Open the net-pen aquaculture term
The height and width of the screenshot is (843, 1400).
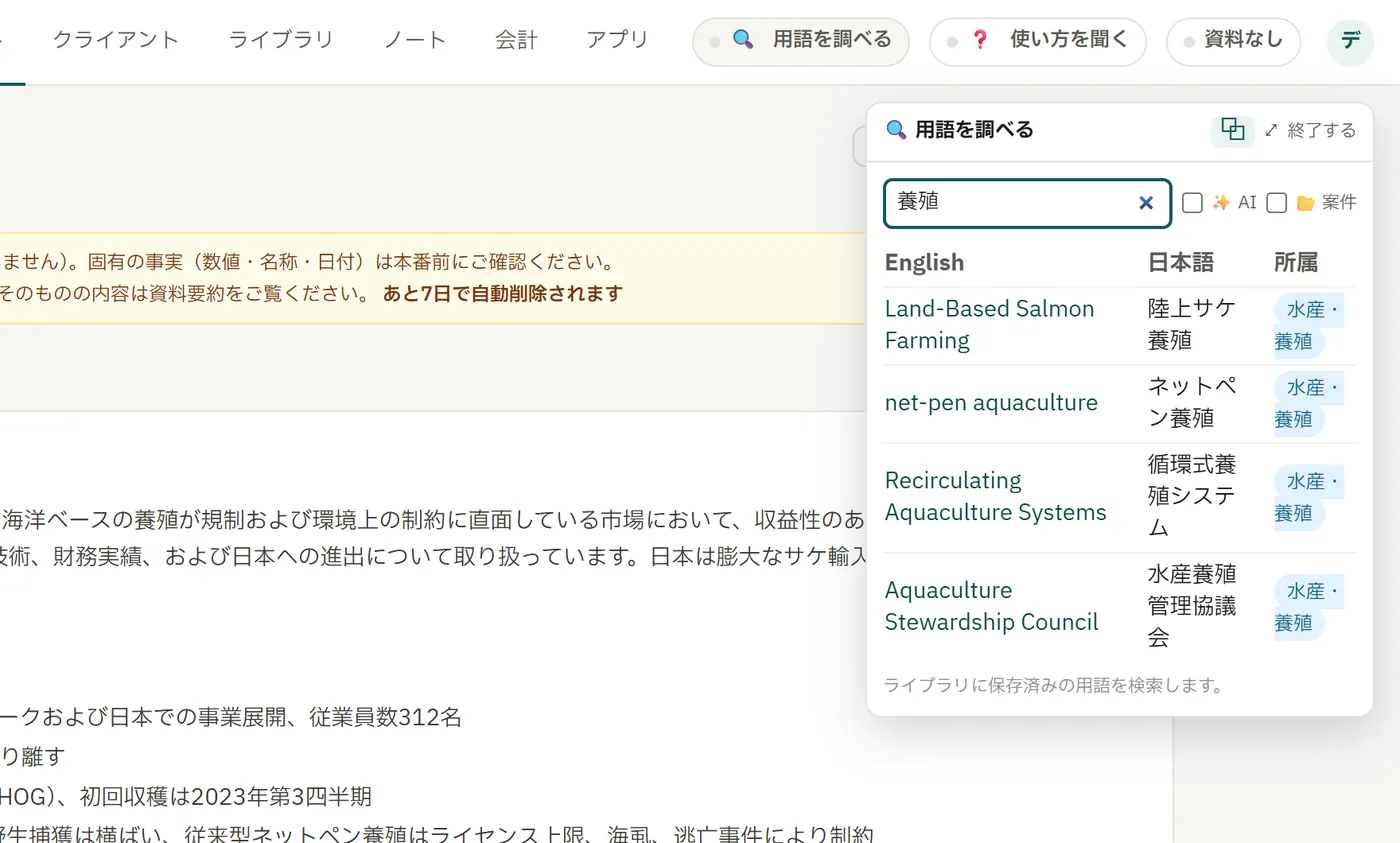pyautogui.click(x=991, y=402)
